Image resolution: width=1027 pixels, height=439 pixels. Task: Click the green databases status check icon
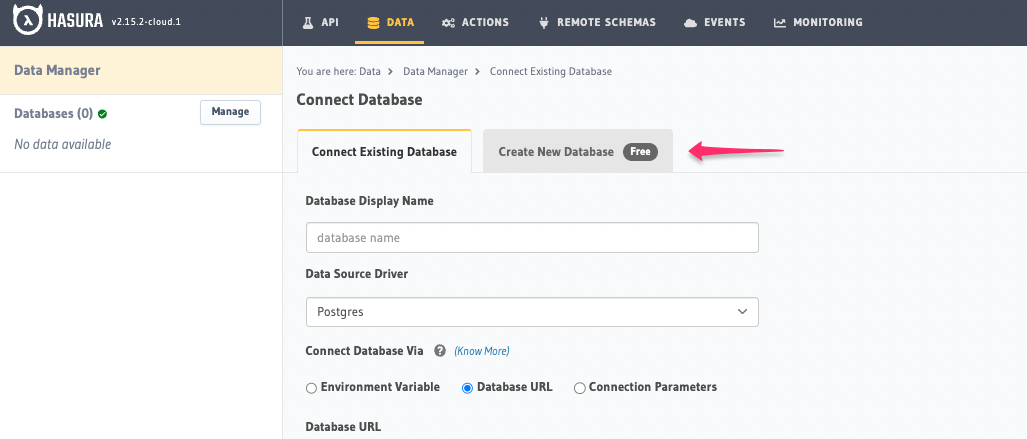tap(102, 114)
